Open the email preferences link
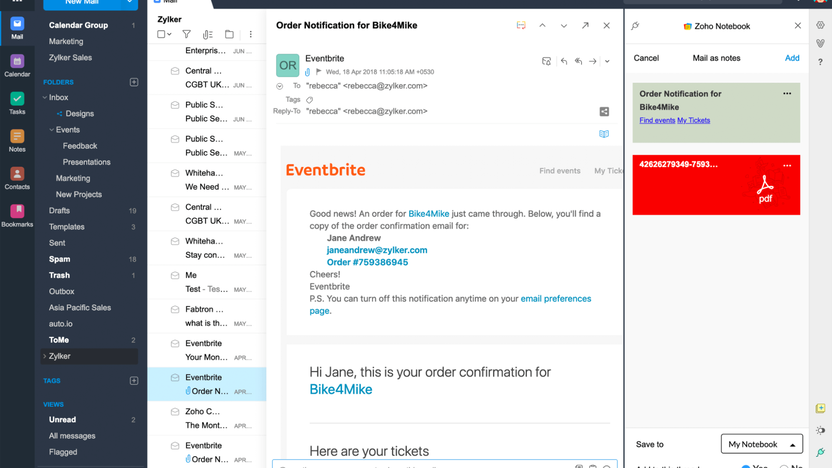The height and width of the screenshot is (468, 832). click(x=556, y=299)
